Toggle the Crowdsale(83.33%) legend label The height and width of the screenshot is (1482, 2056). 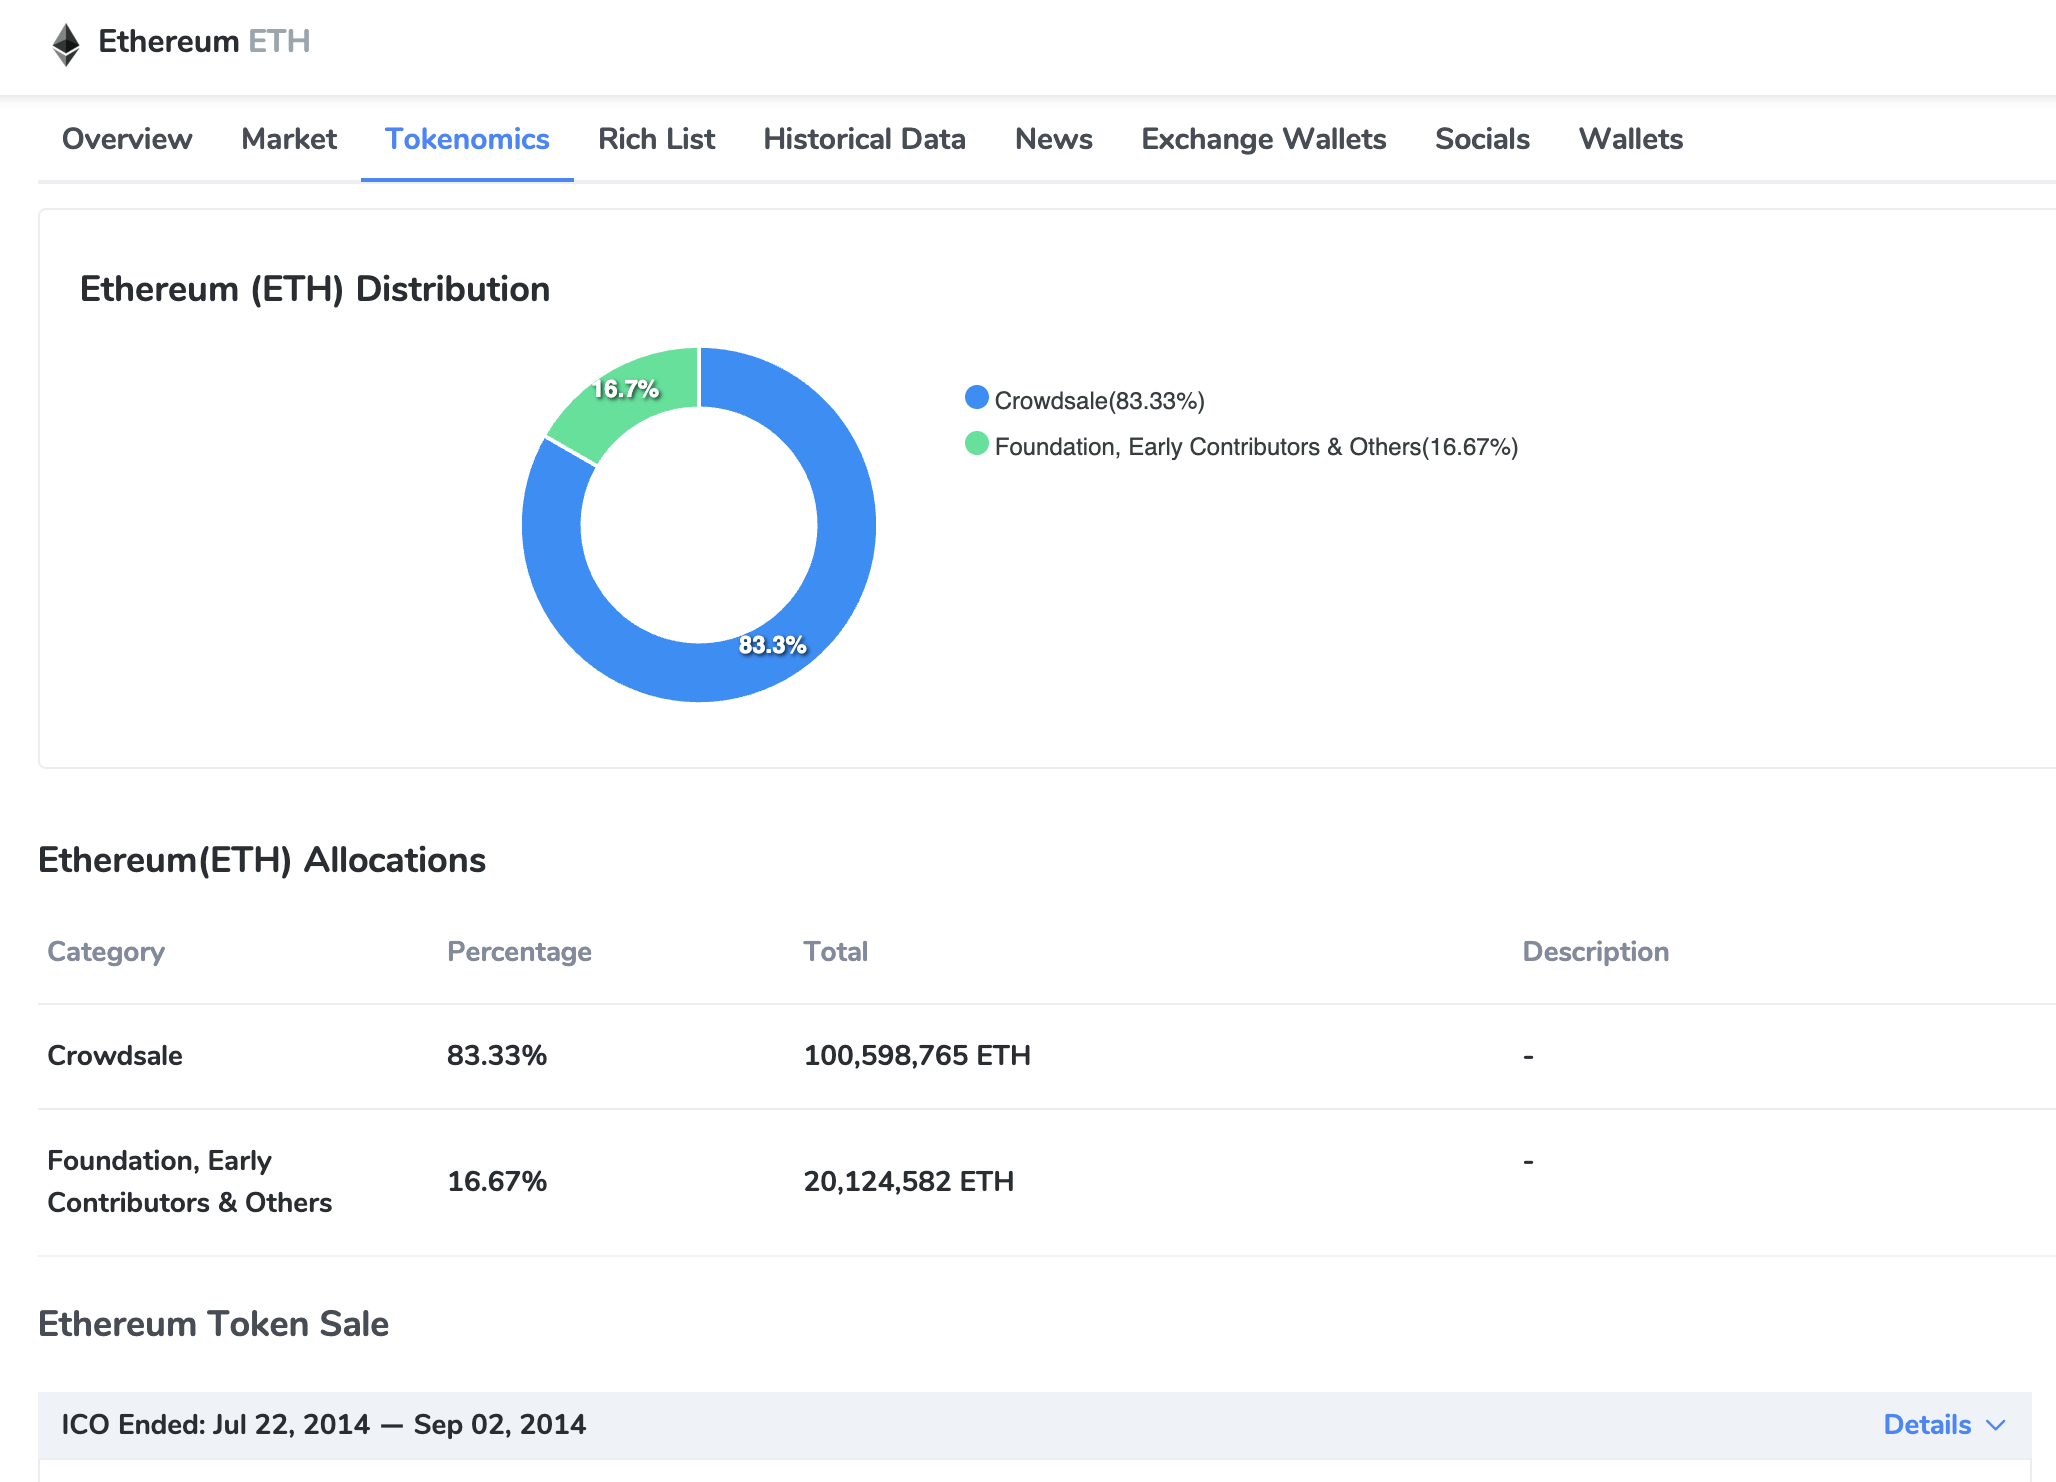pos(1099,401)
